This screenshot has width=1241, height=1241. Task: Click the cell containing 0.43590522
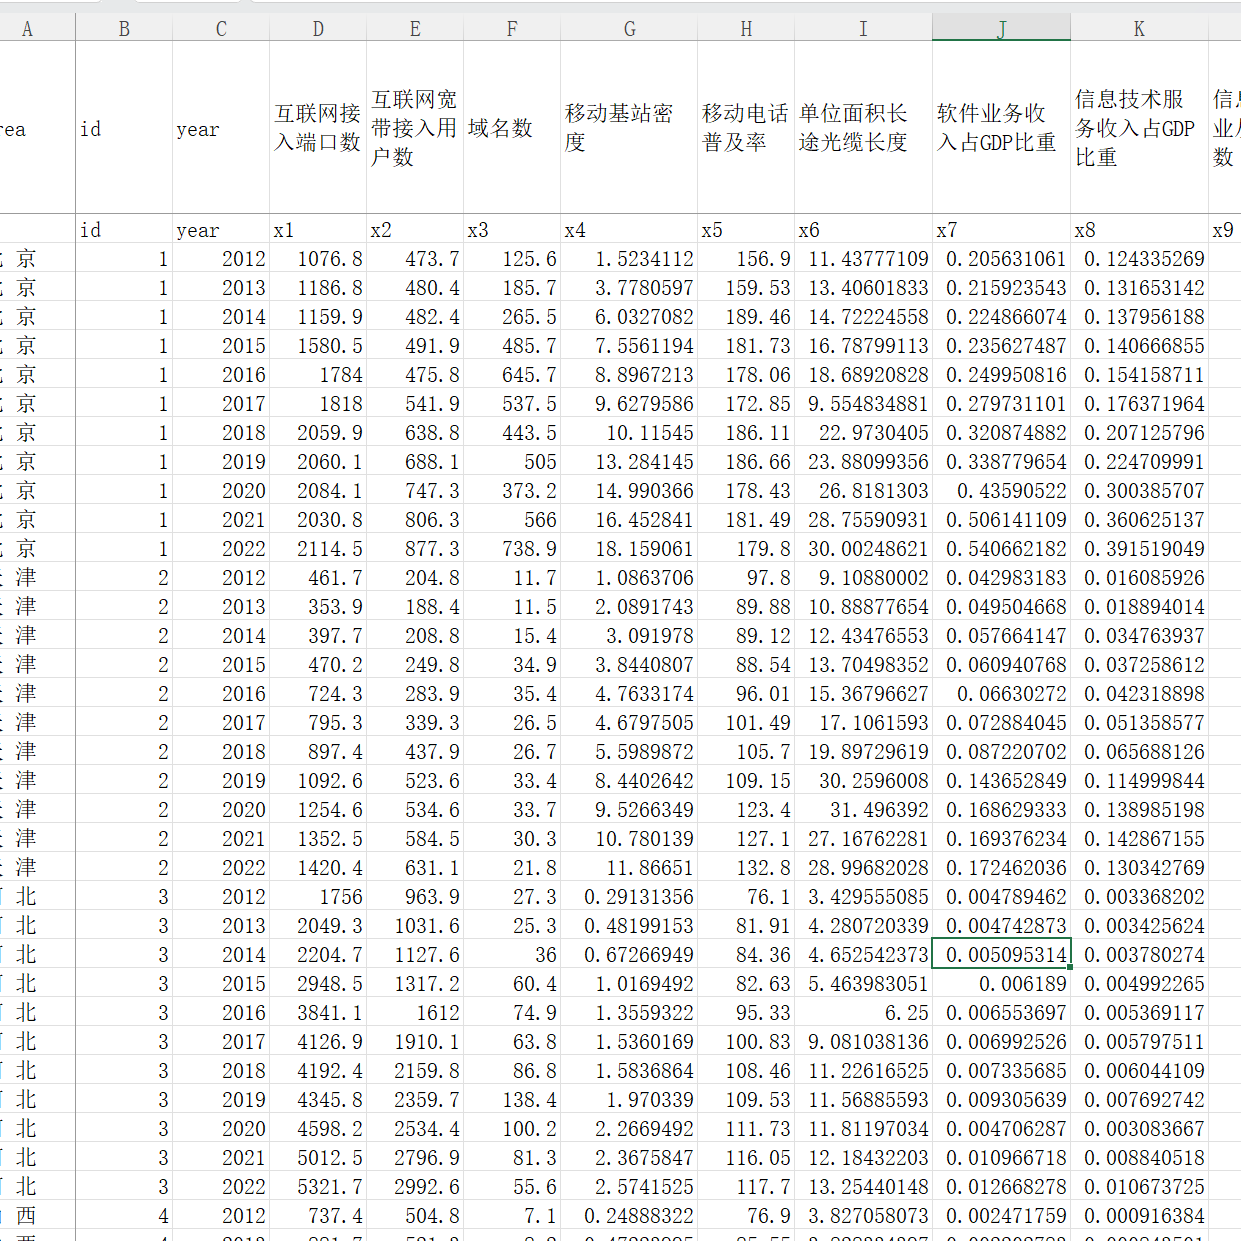(1001, 490)
